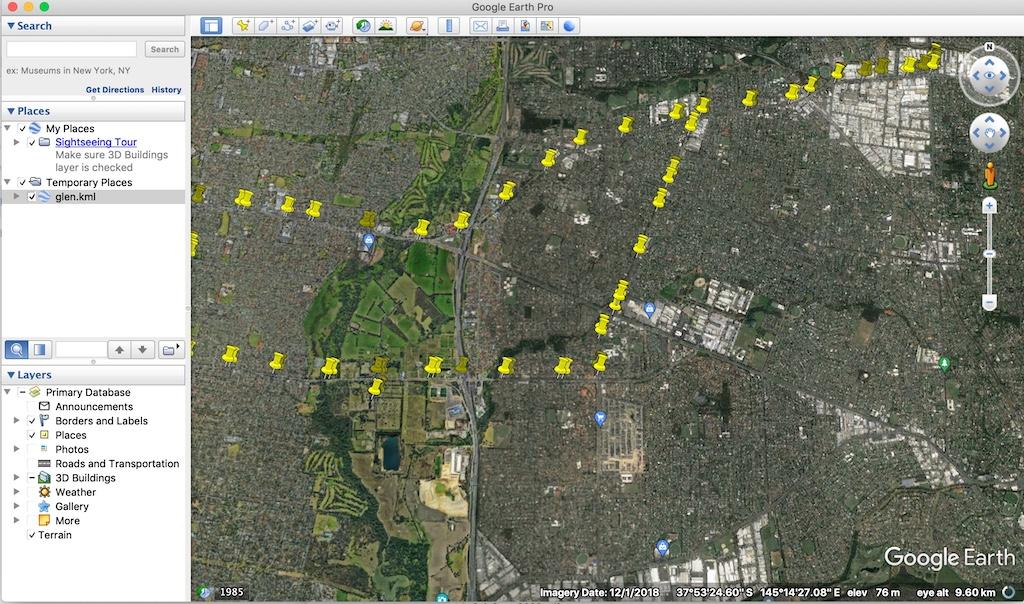1024x604 pixels.
Task: Disable the Borders and Labels layer
Action: point(33,421)
